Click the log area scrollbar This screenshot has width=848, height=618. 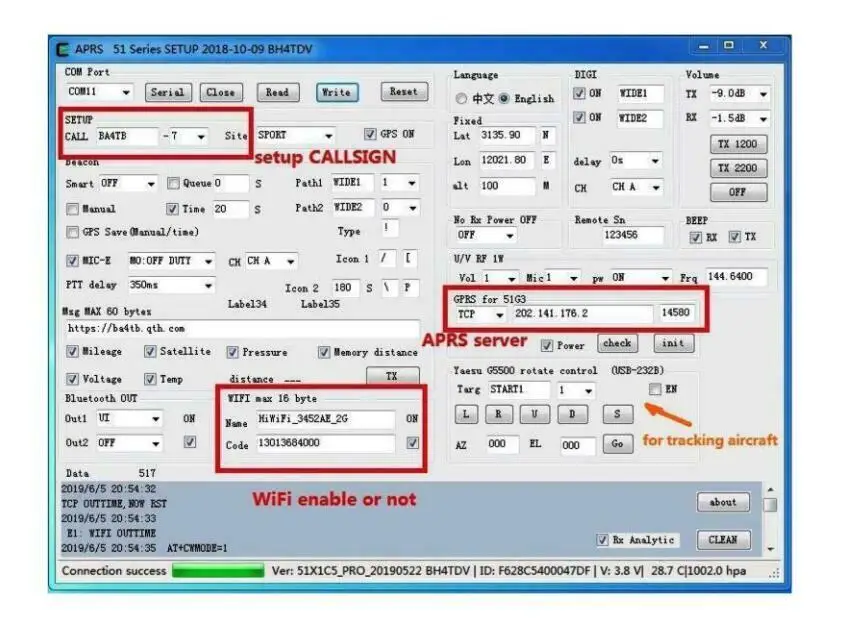click(771, 519)
